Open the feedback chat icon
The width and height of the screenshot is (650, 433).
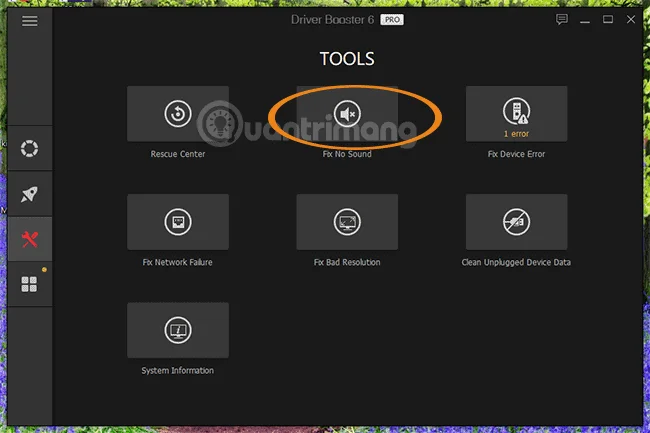[x=562, y=19]
